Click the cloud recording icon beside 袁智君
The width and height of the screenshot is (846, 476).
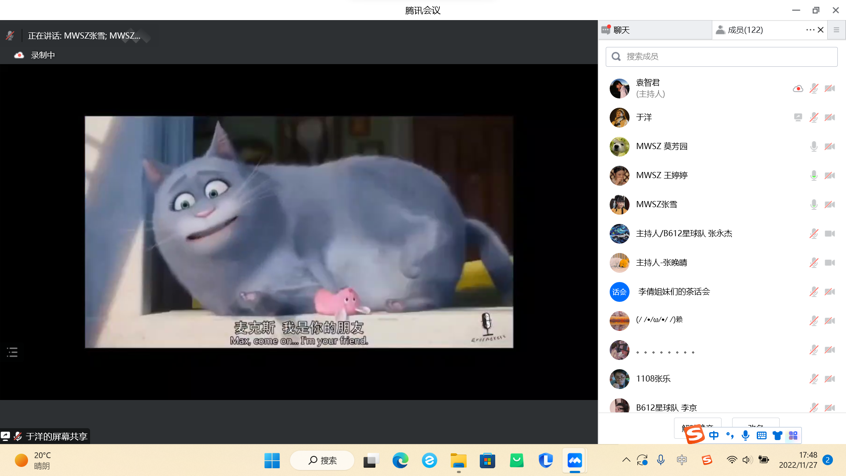coord(798,89)
